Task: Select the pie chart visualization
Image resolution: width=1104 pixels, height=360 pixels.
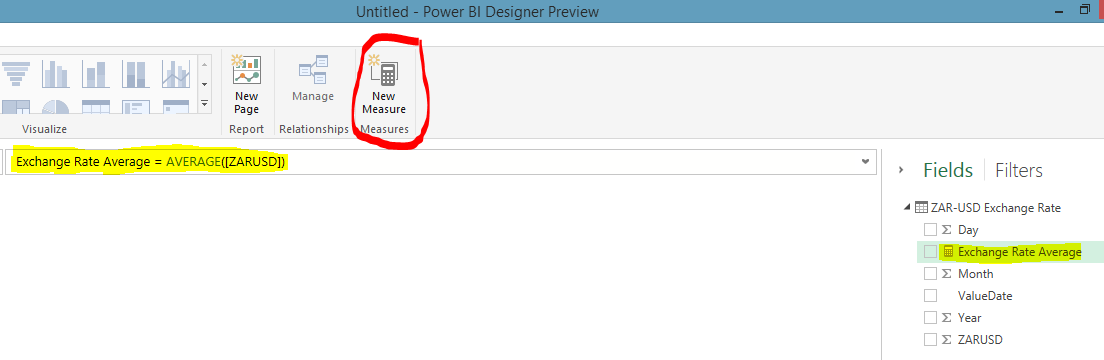Action: pyautogui.click(x=56, y=107)
